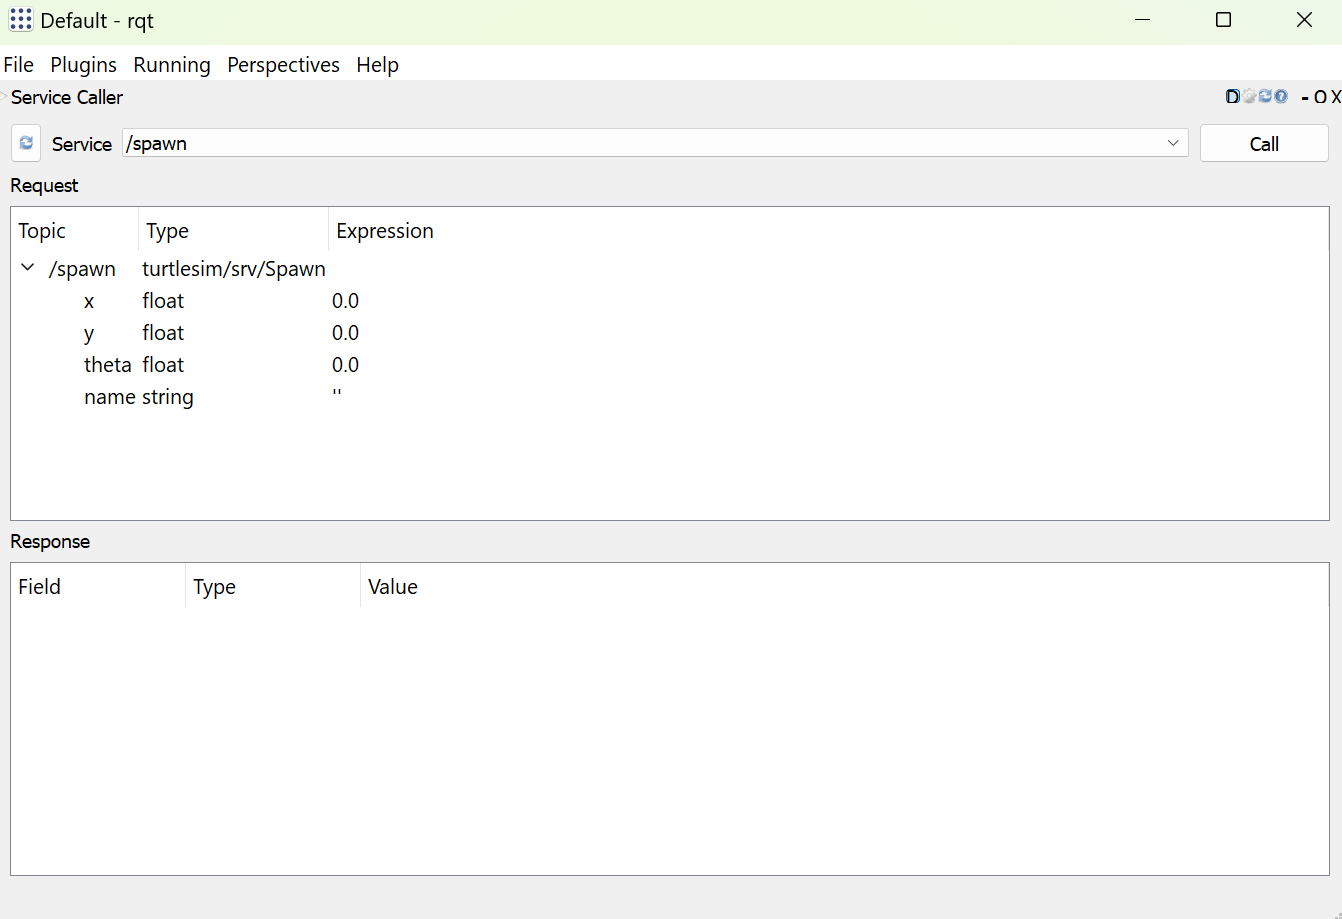Screen dimensions: 1342x919
Task: Open the Running menu
Action: [x=172, y=65]
